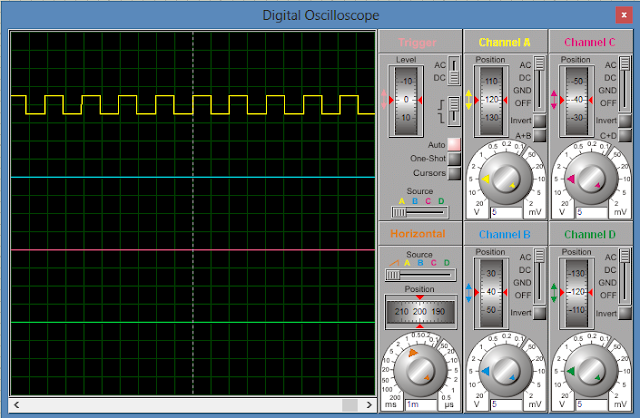Screen dimensions: 640x418
Task: Click Channel C coupling mode slider
Action: tap(624, 84)
